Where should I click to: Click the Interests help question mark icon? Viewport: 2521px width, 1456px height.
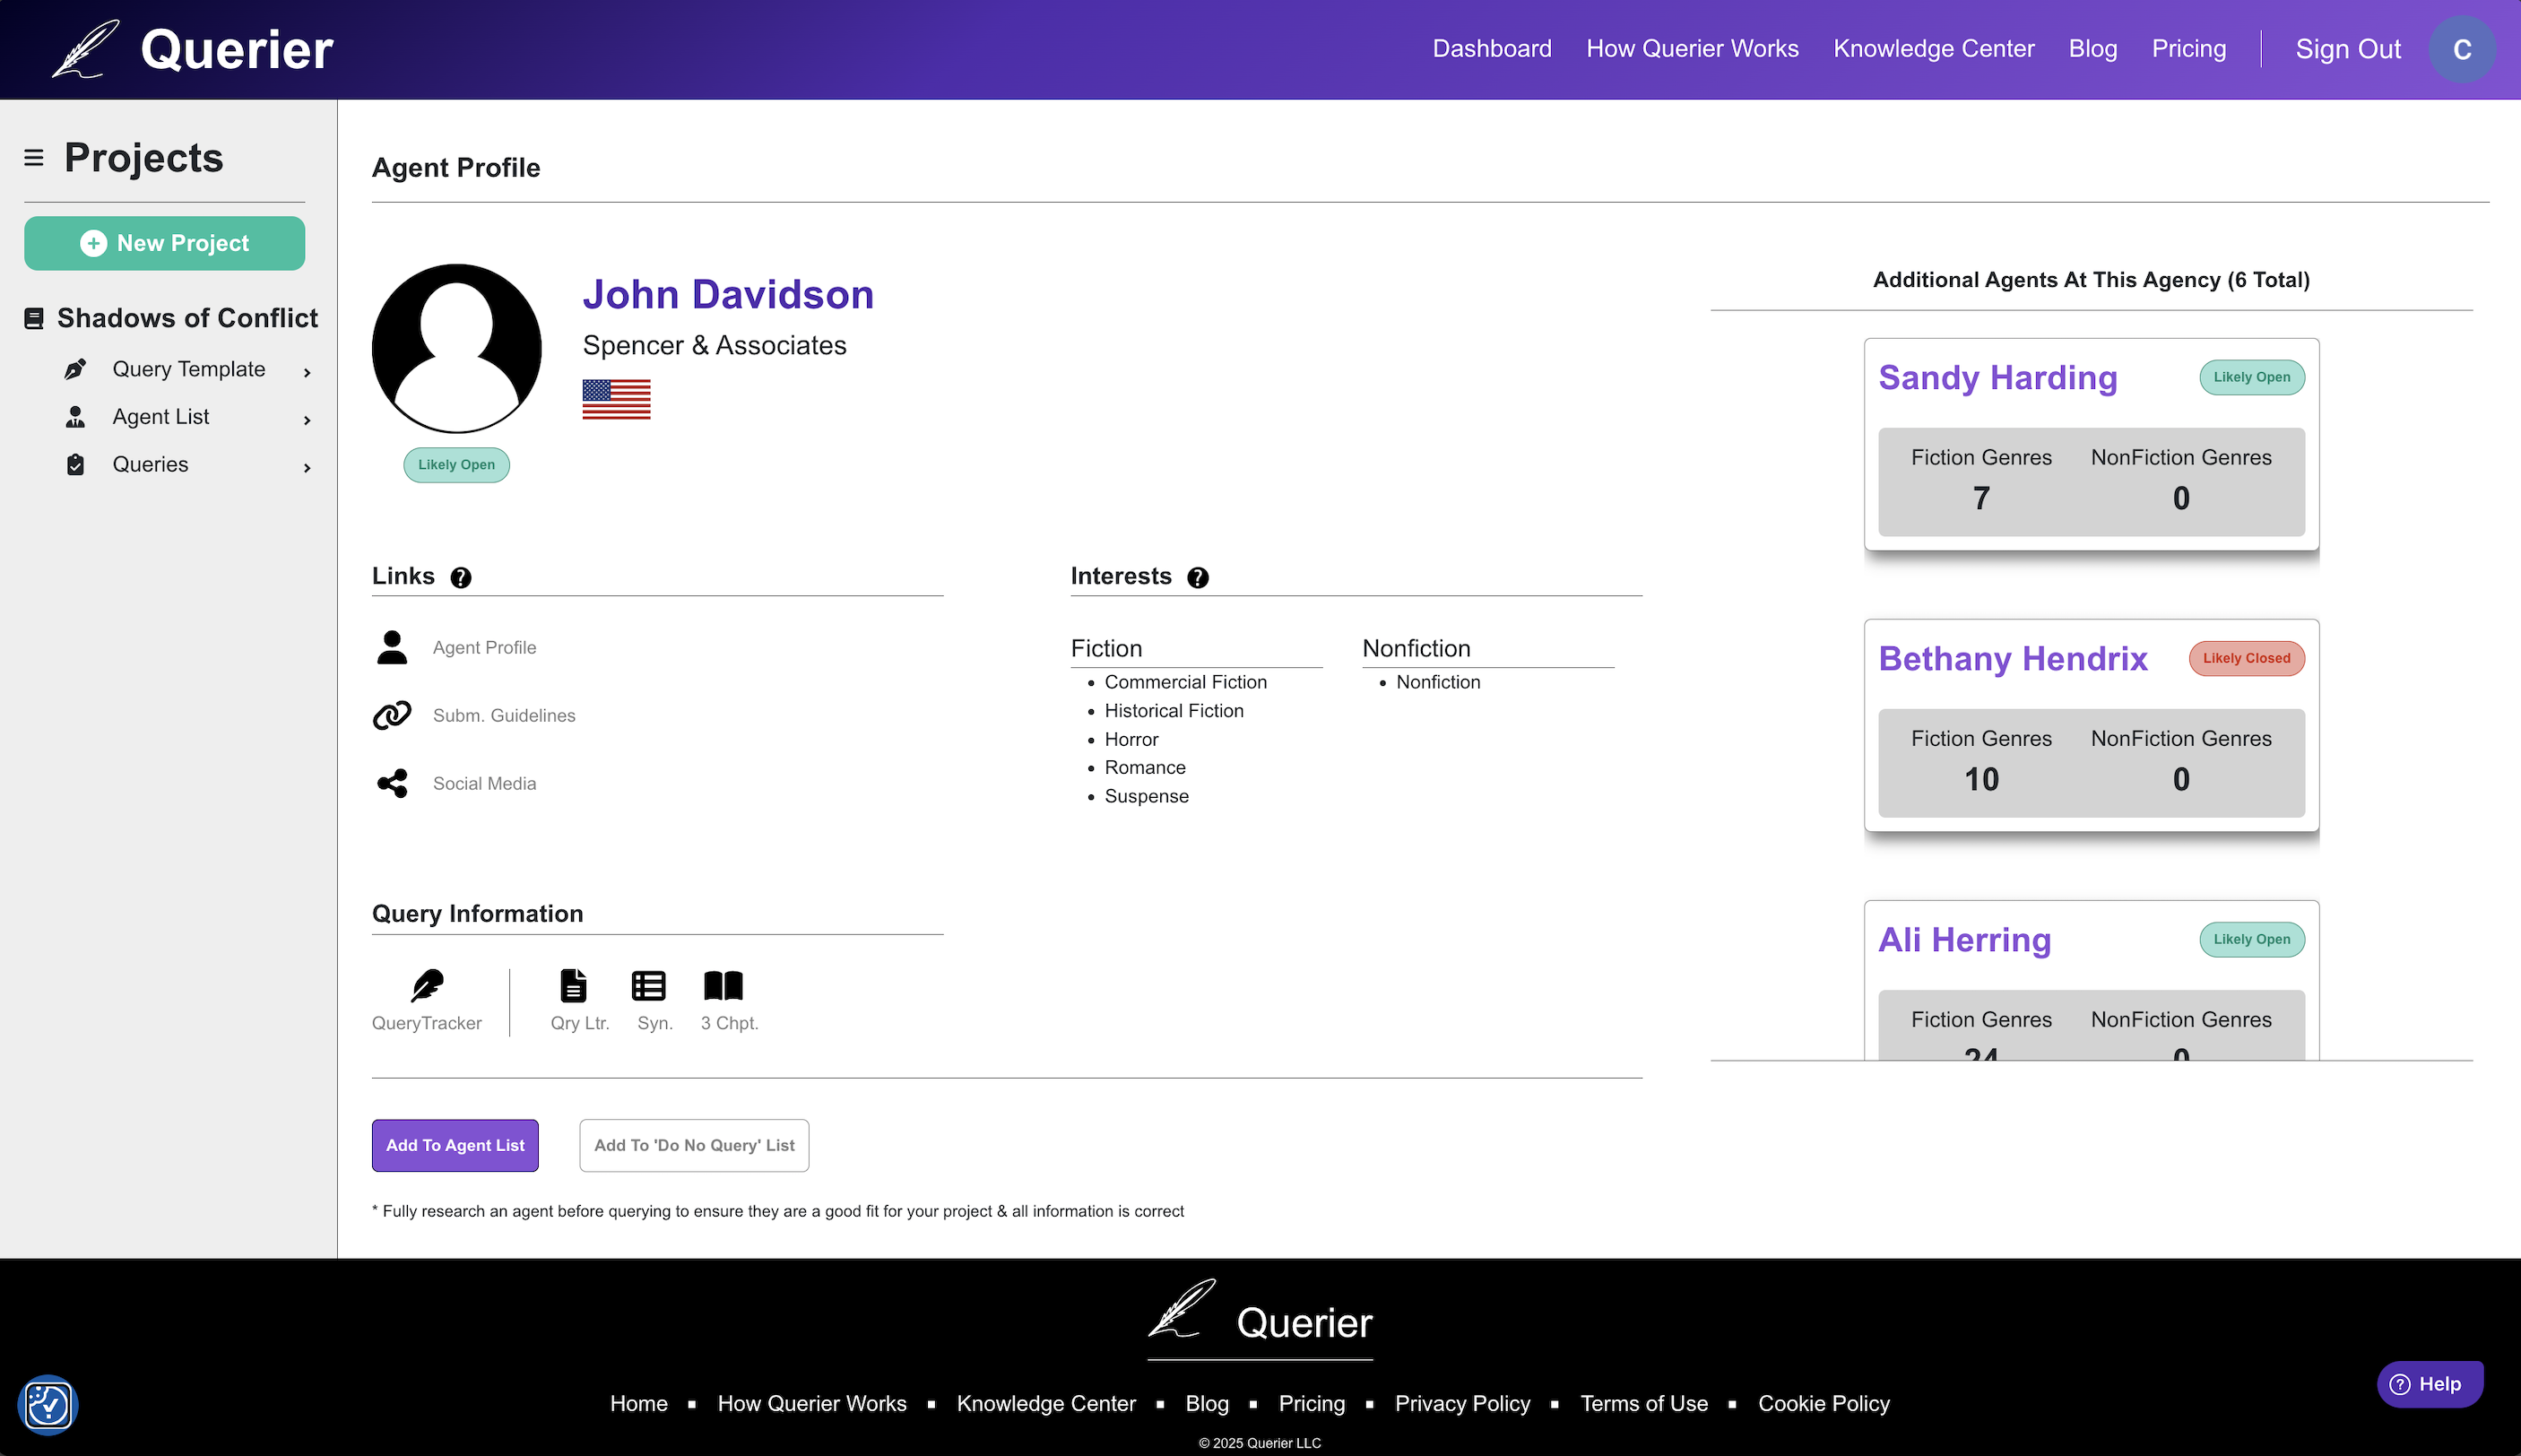coord(1197,577)
